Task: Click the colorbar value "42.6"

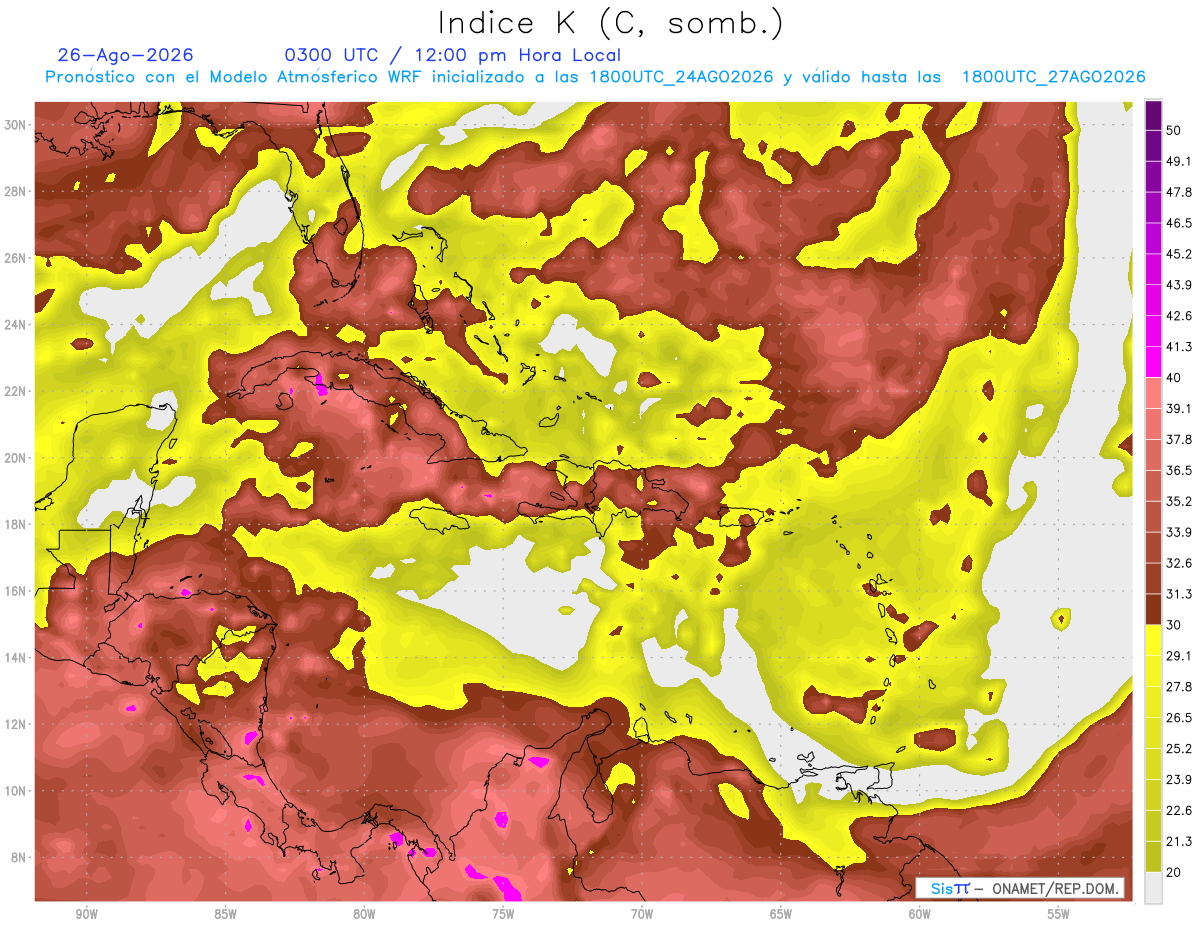Action: (1178, 316)
